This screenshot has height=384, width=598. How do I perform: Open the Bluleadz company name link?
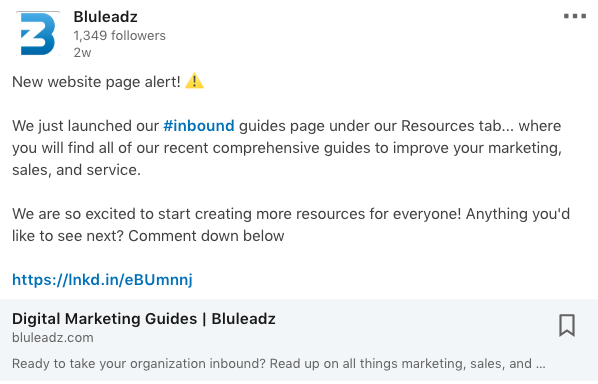click(105, 17)
